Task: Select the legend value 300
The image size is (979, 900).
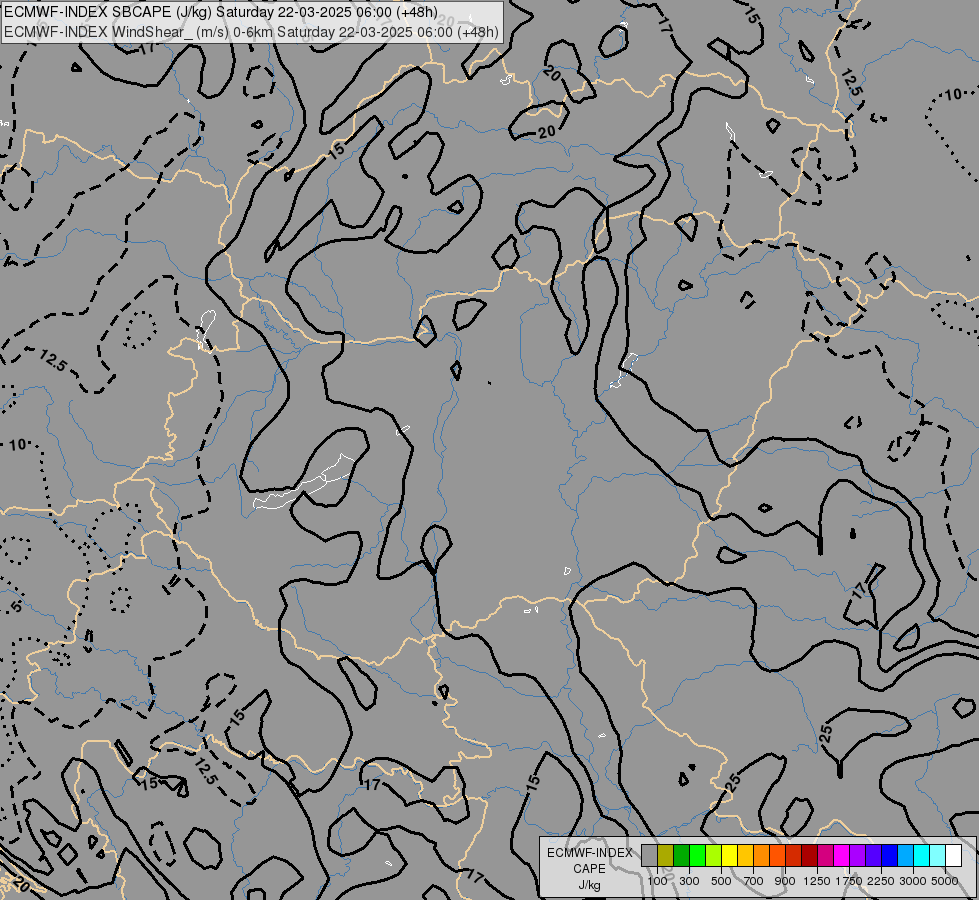Action: click(689, 881)
